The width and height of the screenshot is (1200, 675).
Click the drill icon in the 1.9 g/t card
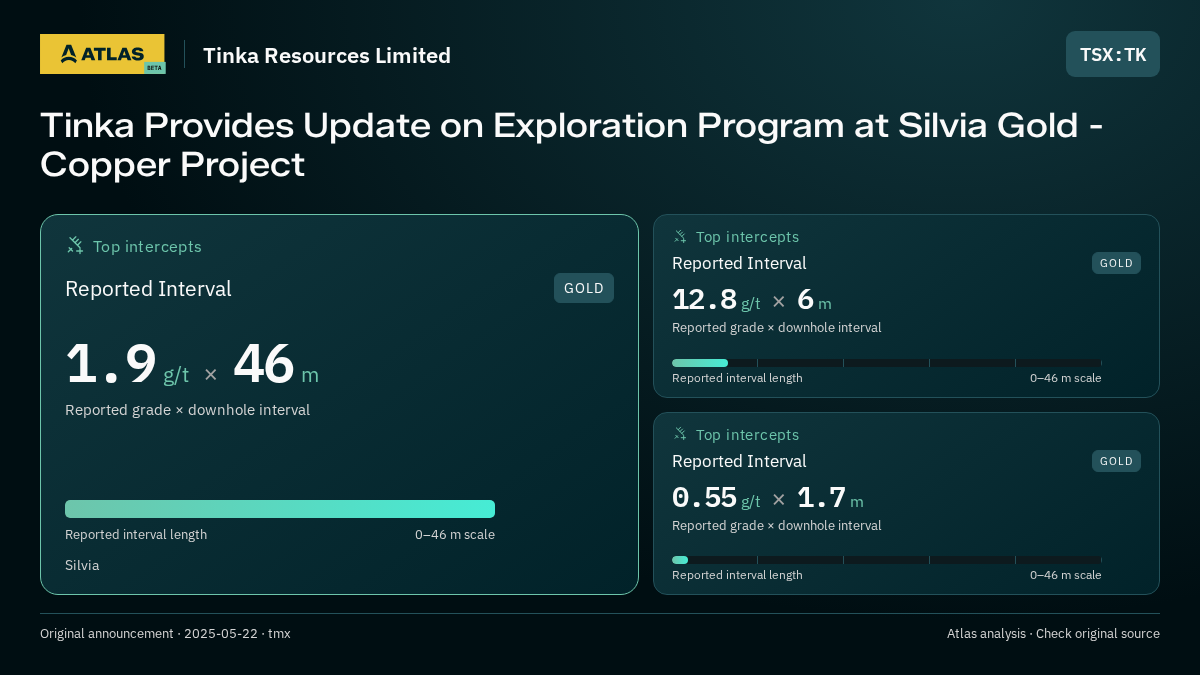click(75, 245)
